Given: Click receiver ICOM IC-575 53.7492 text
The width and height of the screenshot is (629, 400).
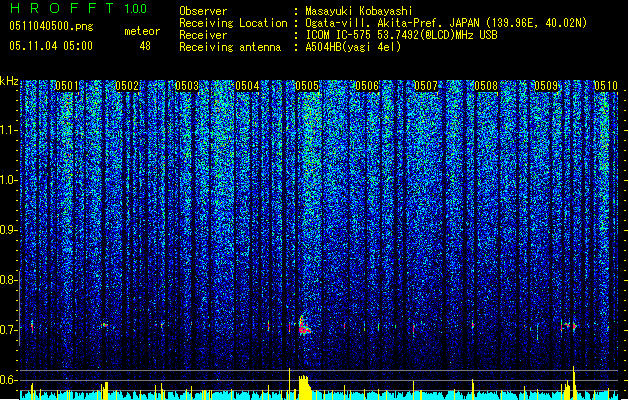Looking at the screenshot, I should (401, 35).
